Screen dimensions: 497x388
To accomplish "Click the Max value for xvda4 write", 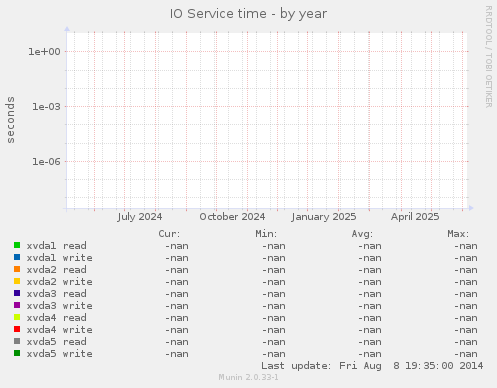I will pyautogui.click(x=466, y=330).
